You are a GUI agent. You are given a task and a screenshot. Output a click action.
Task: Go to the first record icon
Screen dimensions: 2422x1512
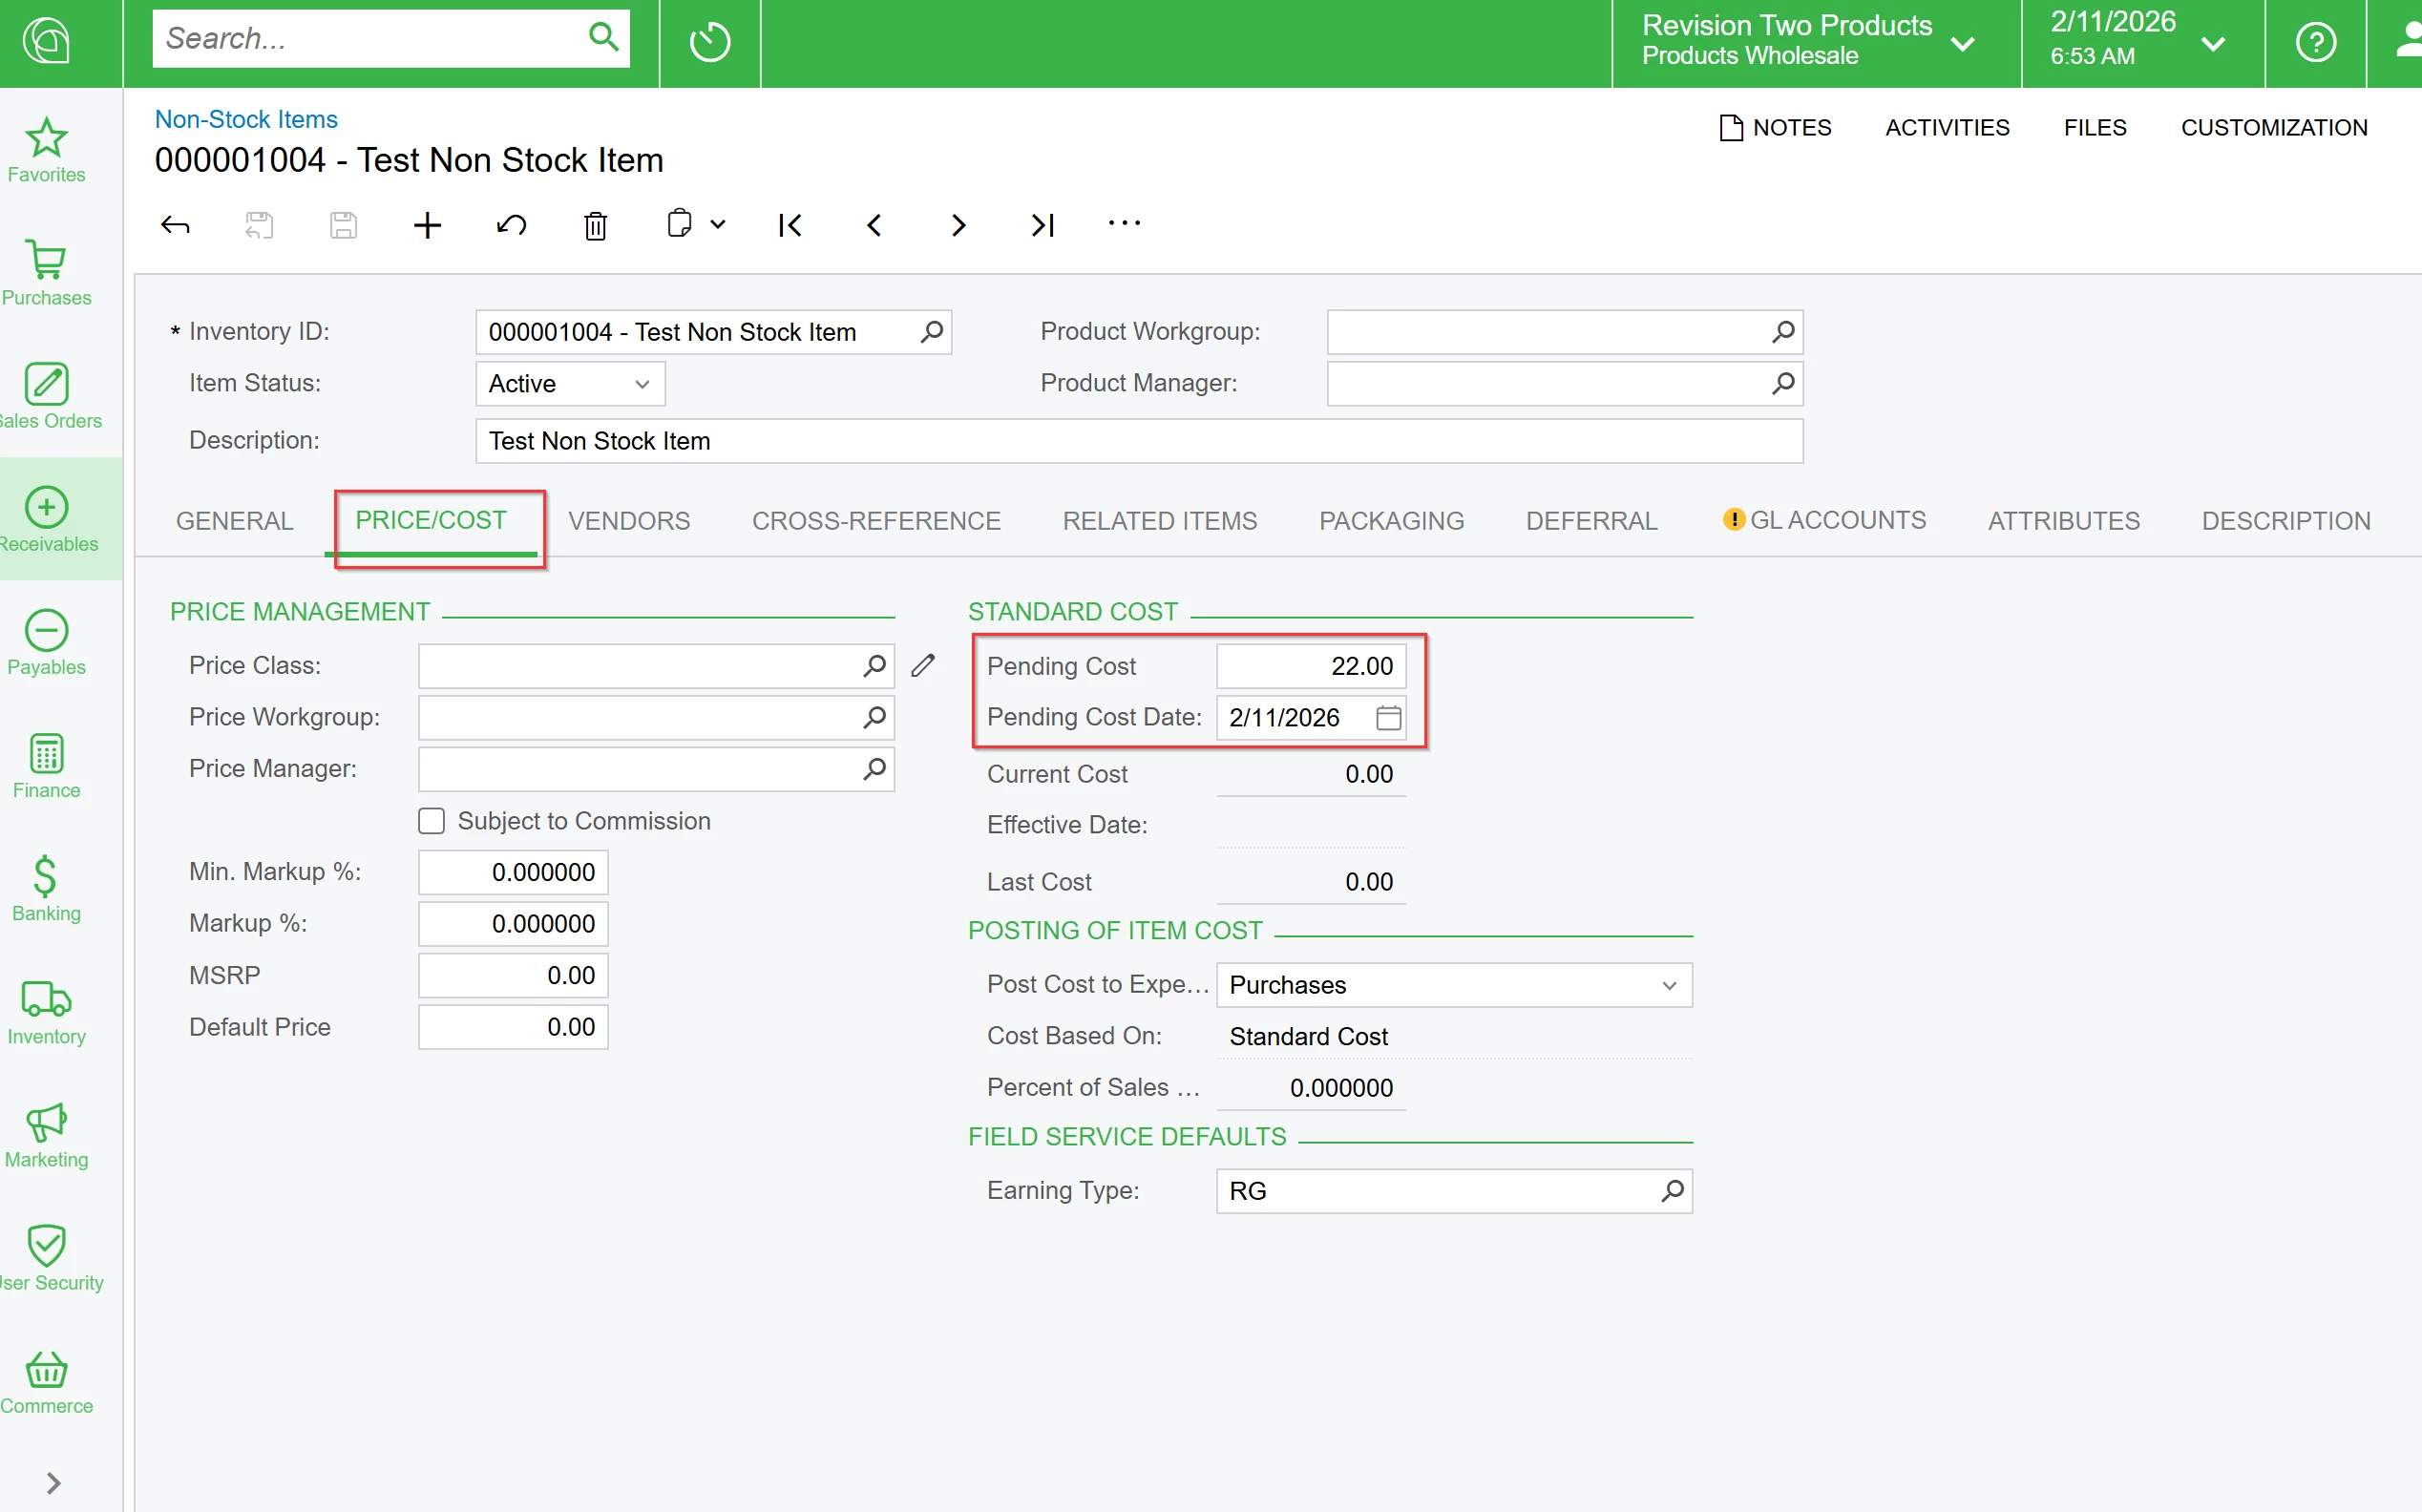click(x=790, y=225)
